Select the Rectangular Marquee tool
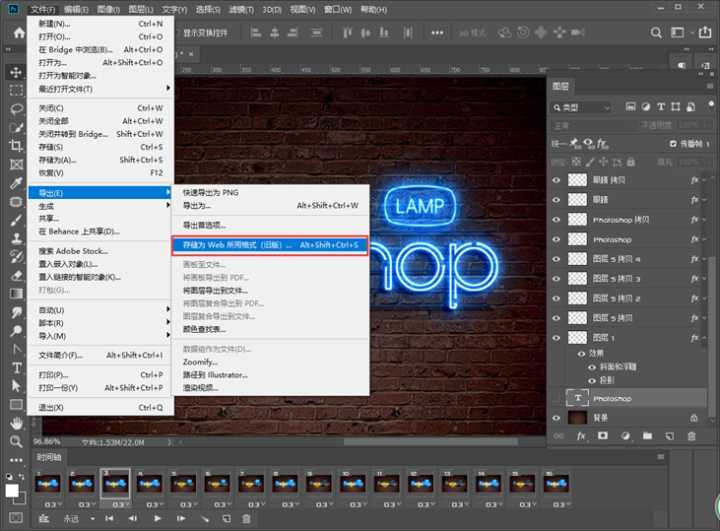720x531 pixels. coord(16,90)
